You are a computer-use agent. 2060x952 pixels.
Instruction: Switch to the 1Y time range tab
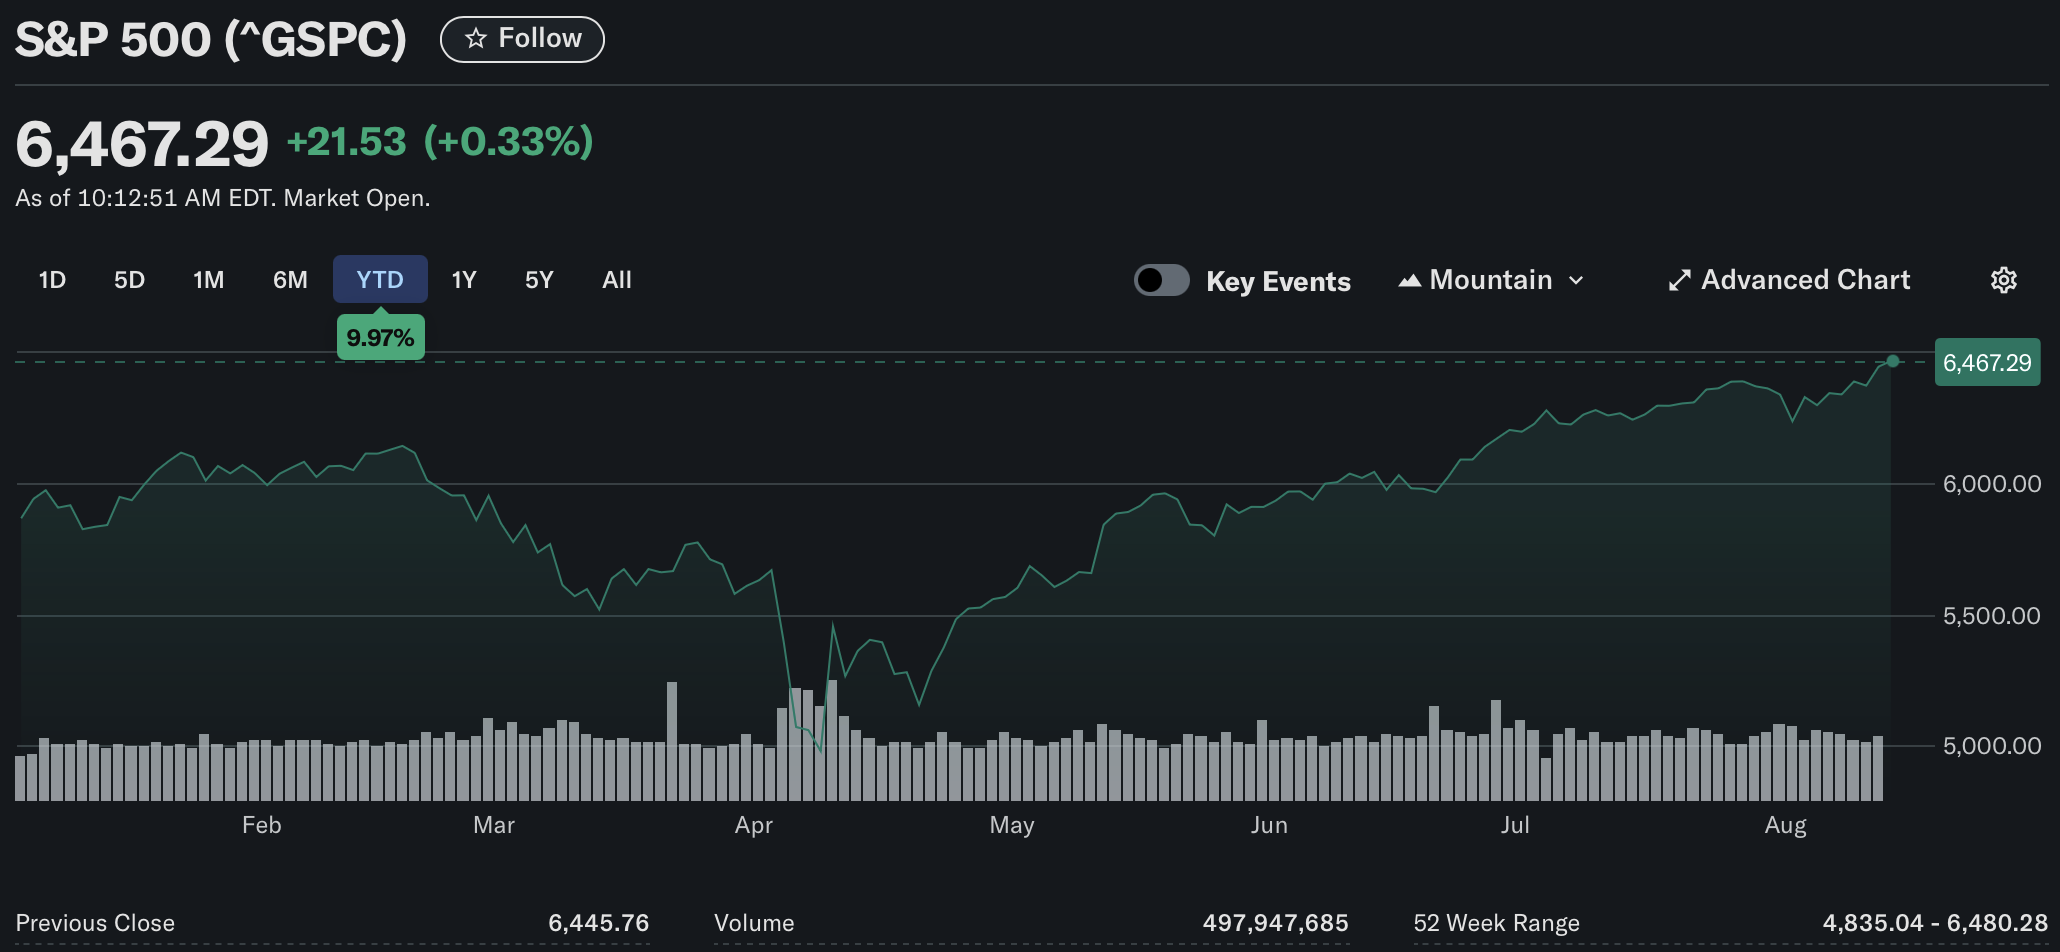464,280
